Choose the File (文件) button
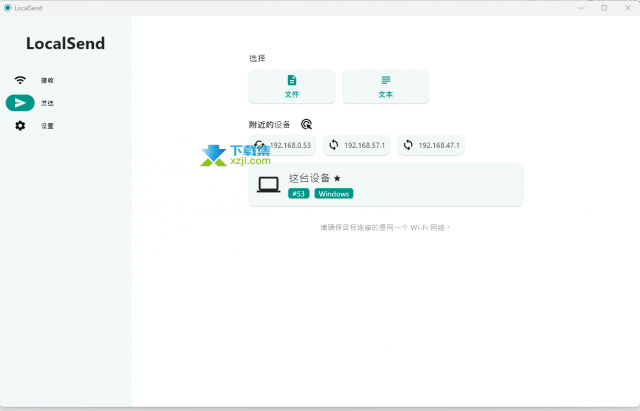The height and width of the screenshot is (411, 640). point(292,87)
